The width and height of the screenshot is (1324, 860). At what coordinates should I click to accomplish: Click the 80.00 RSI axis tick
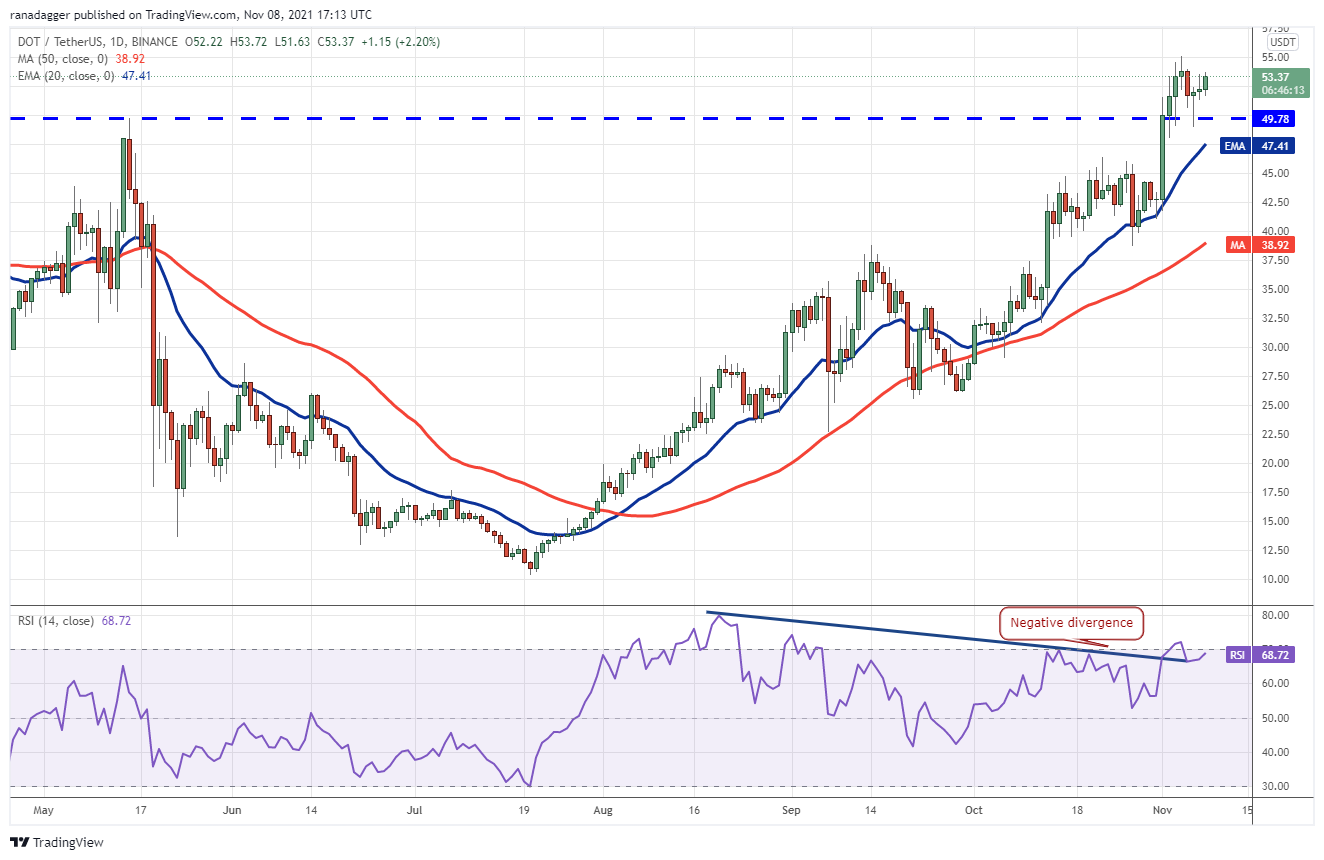[1275, 615]
